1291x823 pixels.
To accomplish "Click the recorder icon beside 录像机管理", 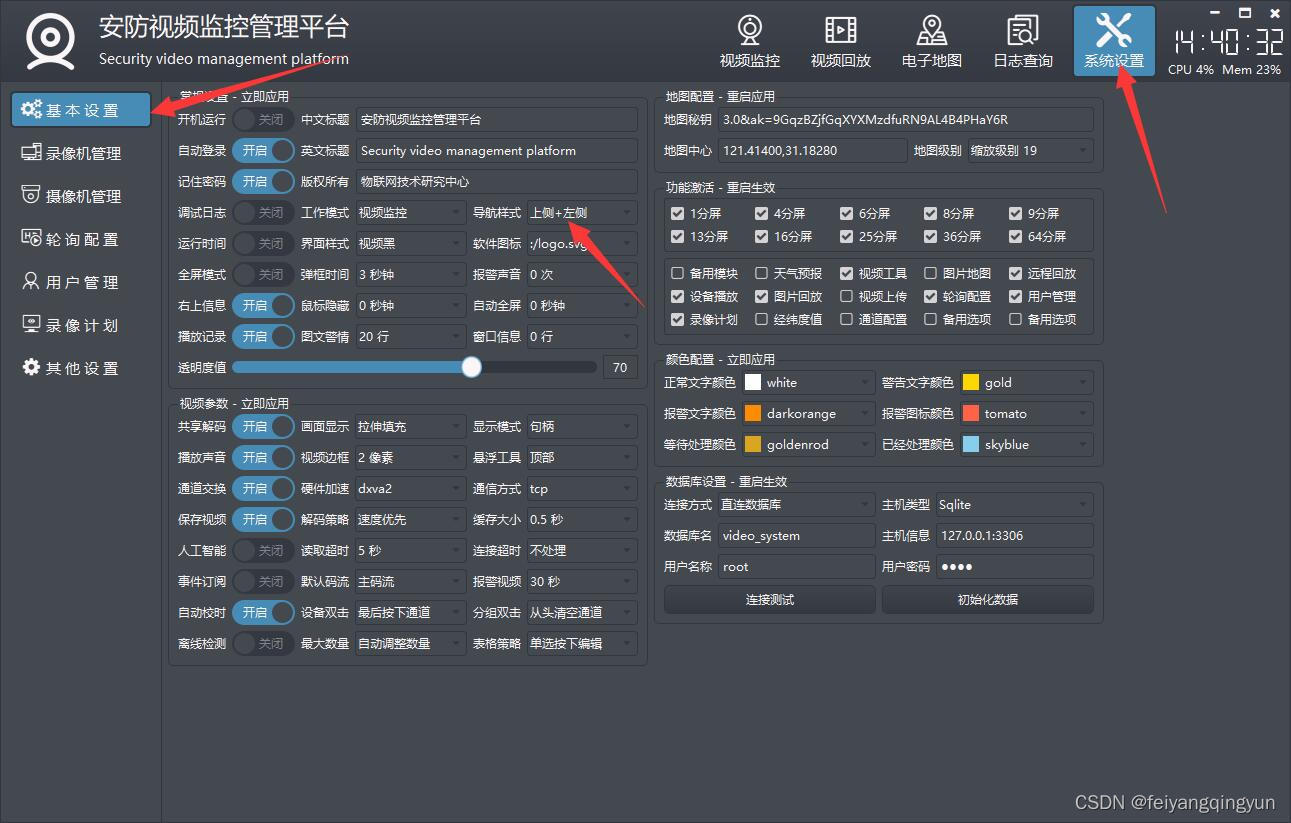I will (31, 152).
